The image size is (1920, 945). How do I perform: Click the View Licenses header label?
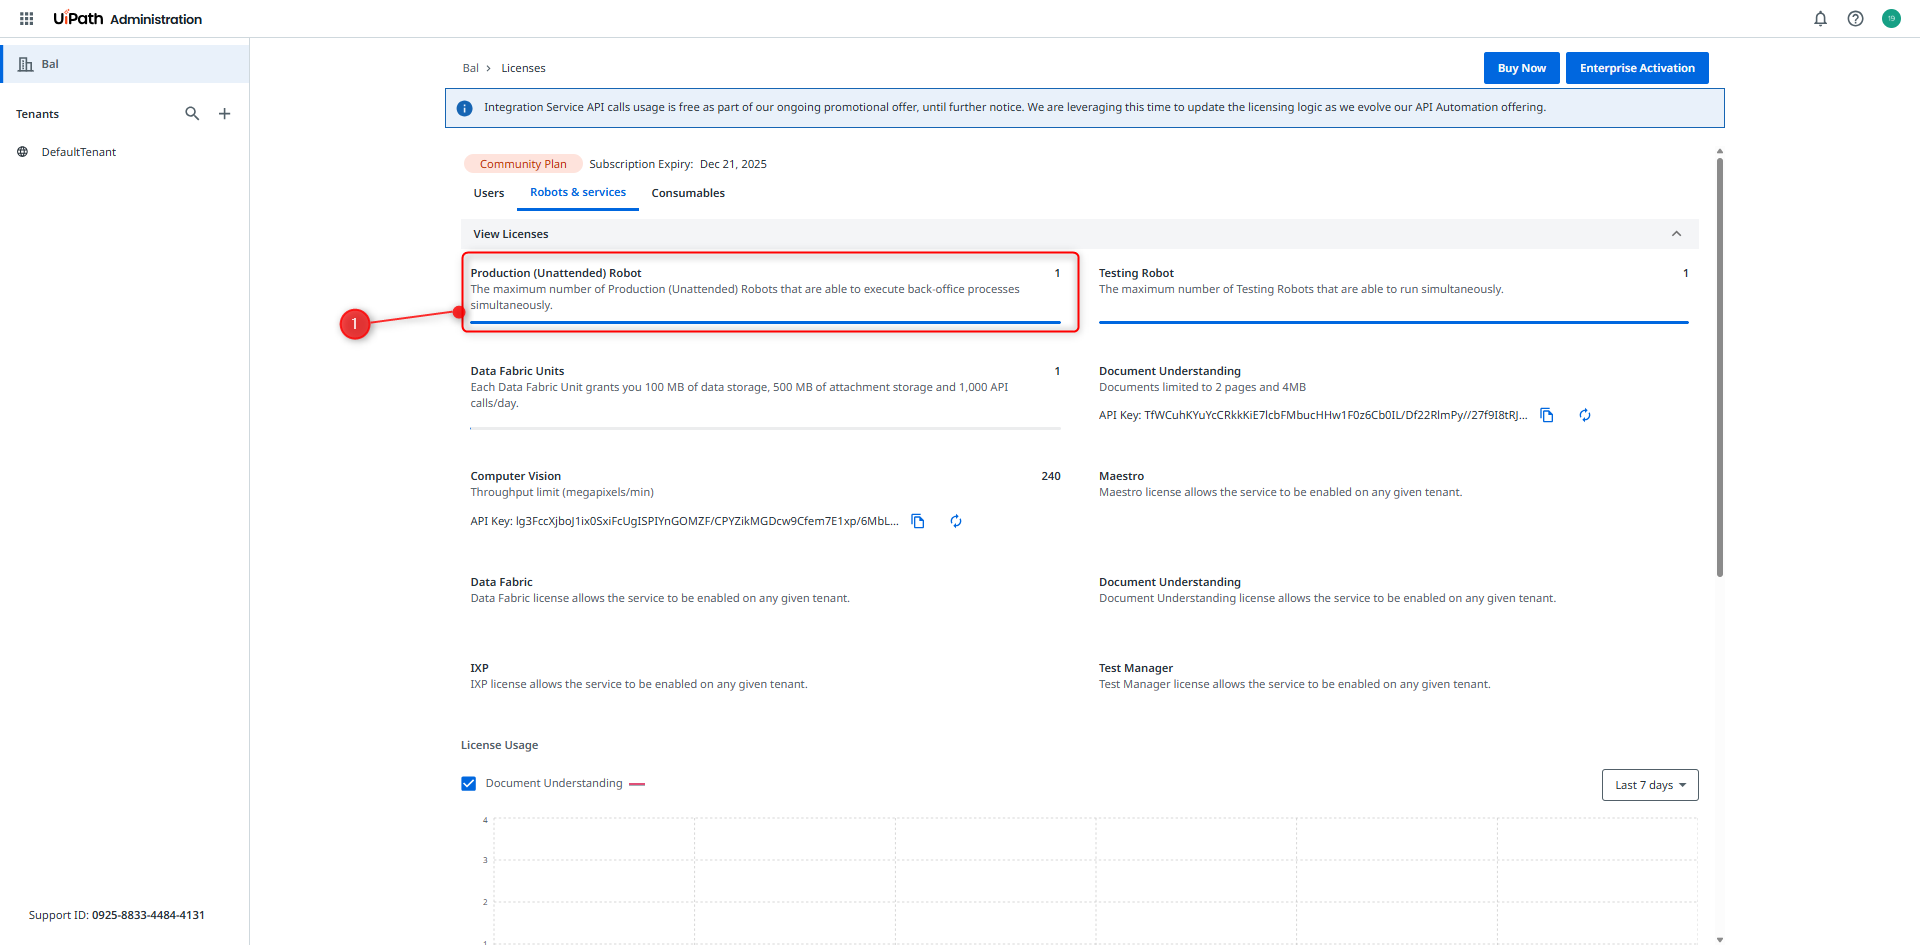511,234
